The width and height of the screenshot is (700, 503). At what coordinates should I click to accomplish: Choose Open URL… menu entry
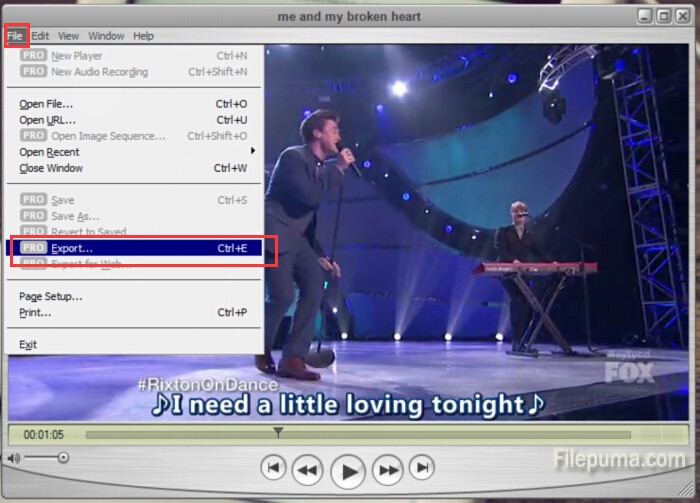pyautogui.click(x=46, y=120)
